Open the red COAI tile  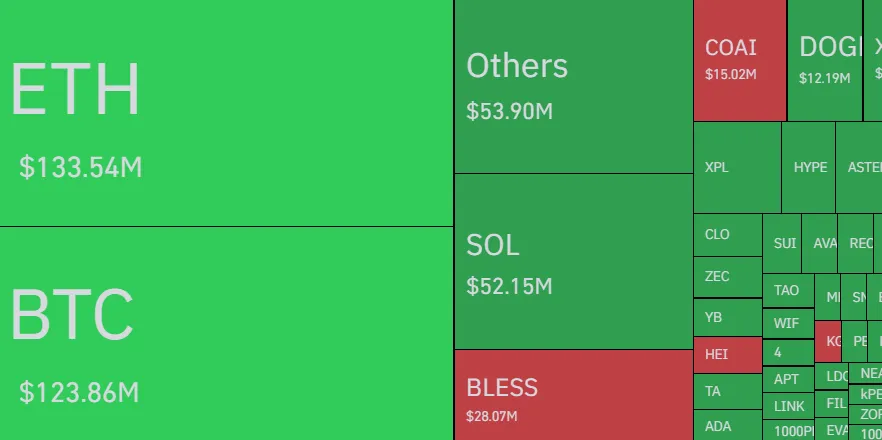[739, 60]
